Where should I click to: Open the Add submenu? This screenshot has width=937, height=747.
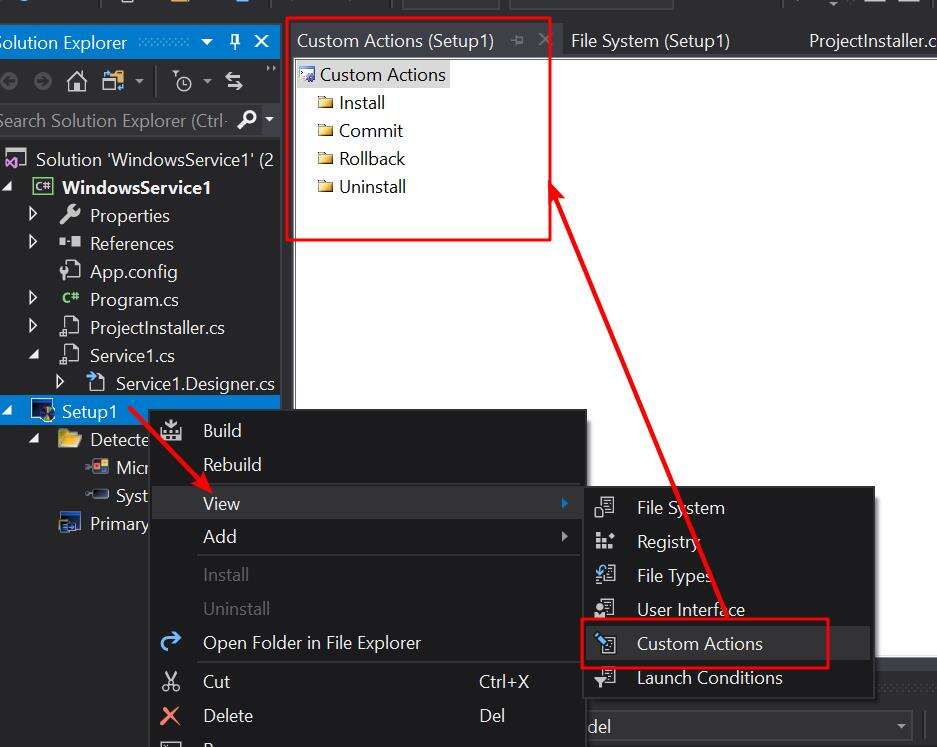pos(368,536)
